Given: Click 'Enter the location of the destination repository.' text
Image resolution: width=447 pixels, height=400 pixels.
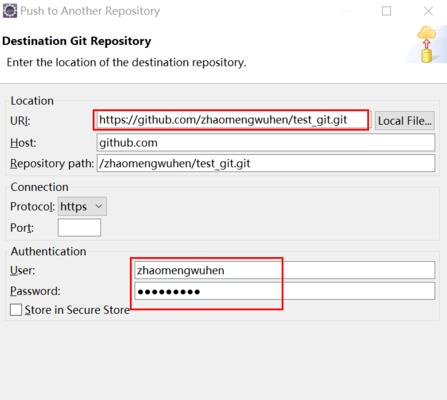Looking at the screenshot, I should [126, 62].
